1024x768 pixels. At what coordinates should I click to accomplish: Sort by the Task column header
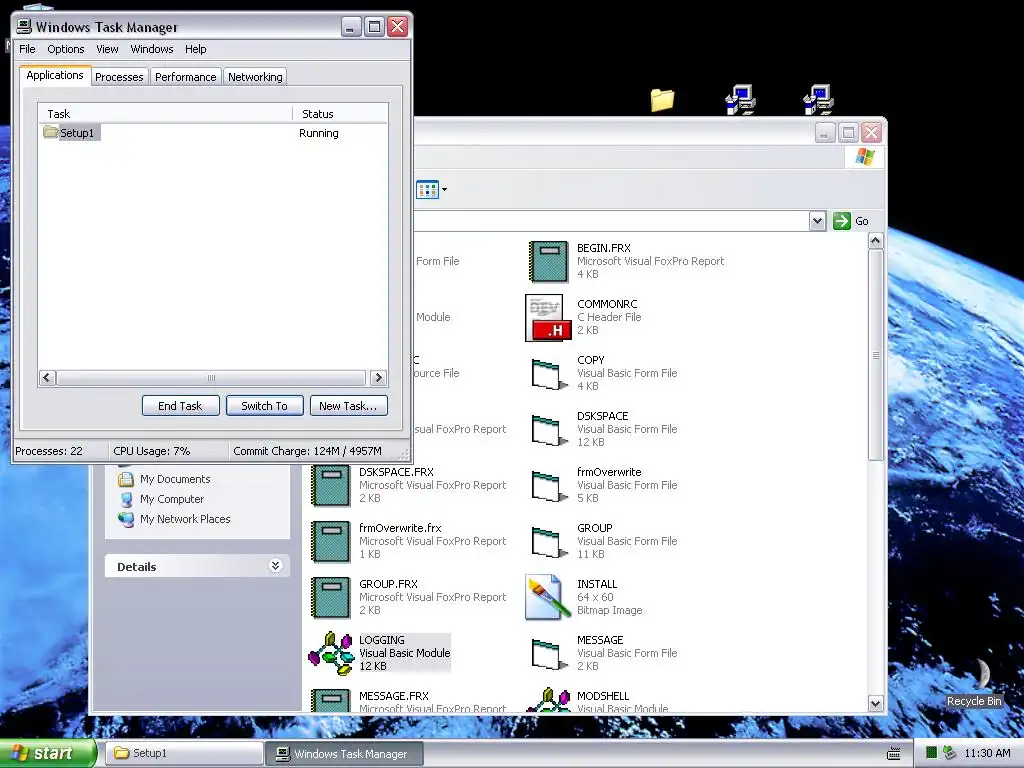[x=165, y=114]
